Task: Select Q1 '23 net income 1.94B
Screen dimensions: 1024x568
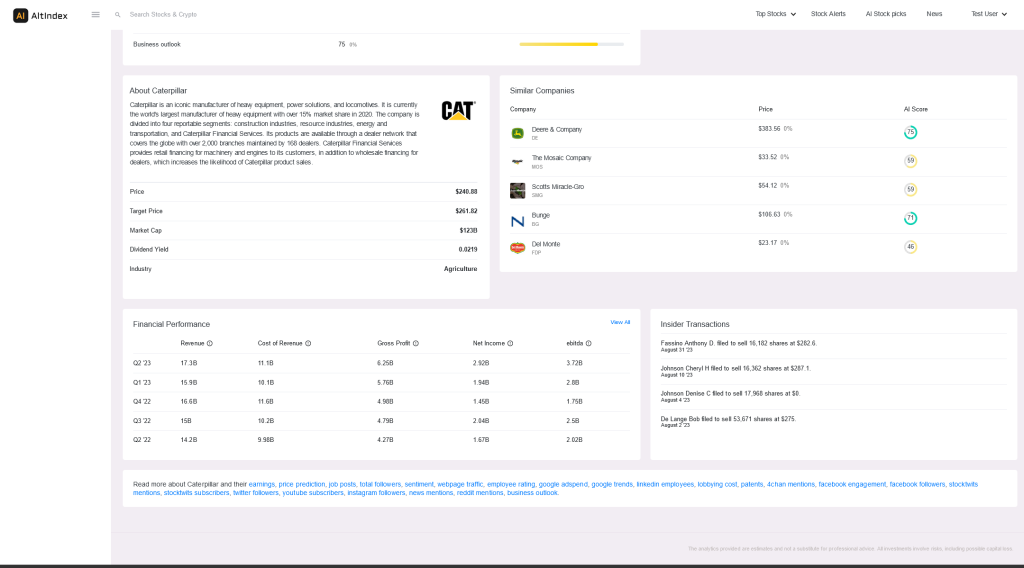Action: (x=481, y=383)
